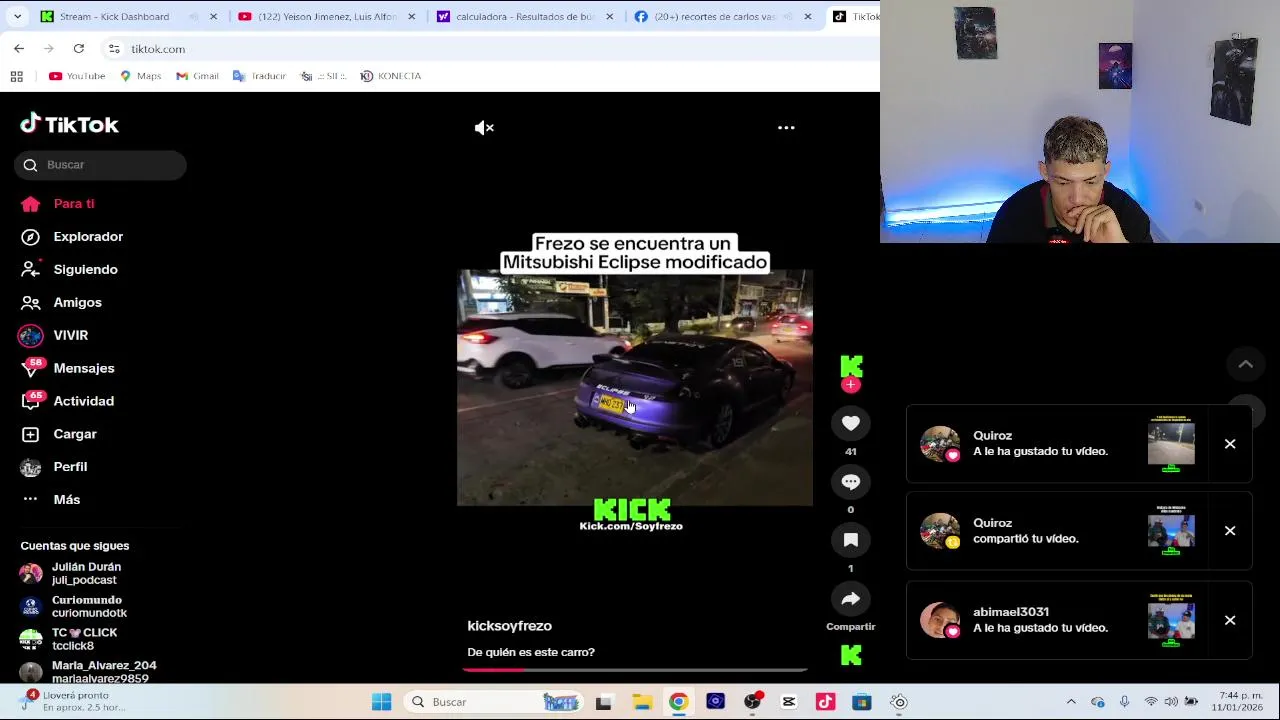This screenshot has width=1280, height=720.
Task: Close the Facebook recortes tab
Action: [808, 16]
